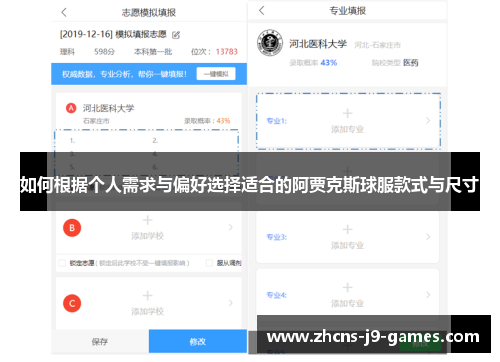
Task: Click the 石家庄市 text under school A
Action: pos(96,121)
